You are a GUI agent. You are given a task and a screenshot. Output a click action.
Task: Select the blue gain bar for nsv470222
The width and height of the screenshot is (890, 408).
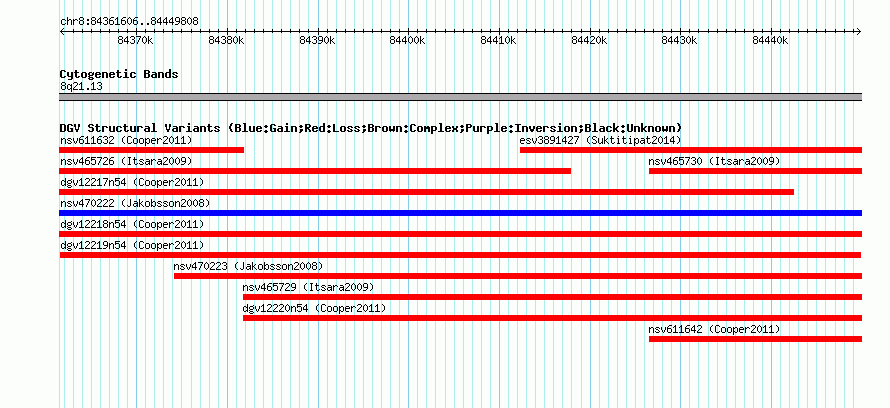[461, 213]
